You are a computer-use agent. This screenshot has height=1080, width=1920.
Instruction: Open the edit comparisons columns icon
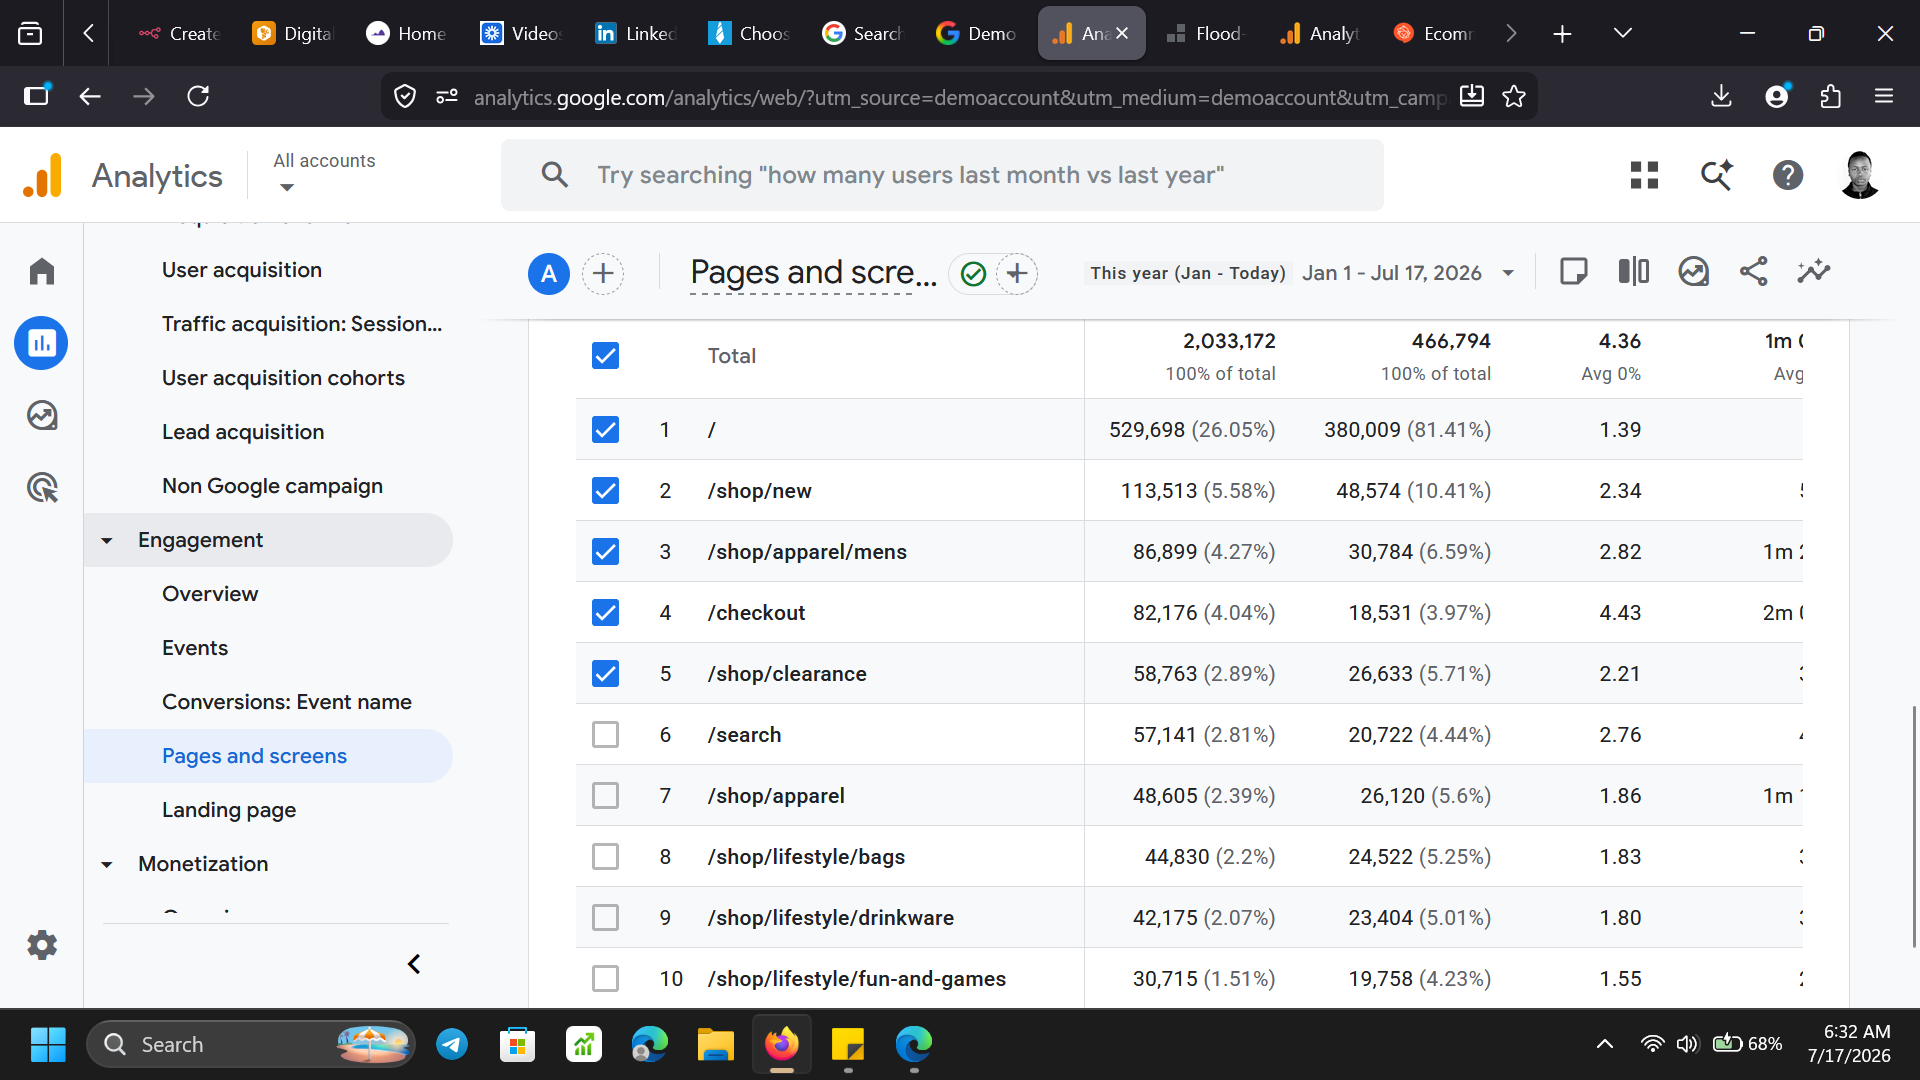[x=1634, y=271]
